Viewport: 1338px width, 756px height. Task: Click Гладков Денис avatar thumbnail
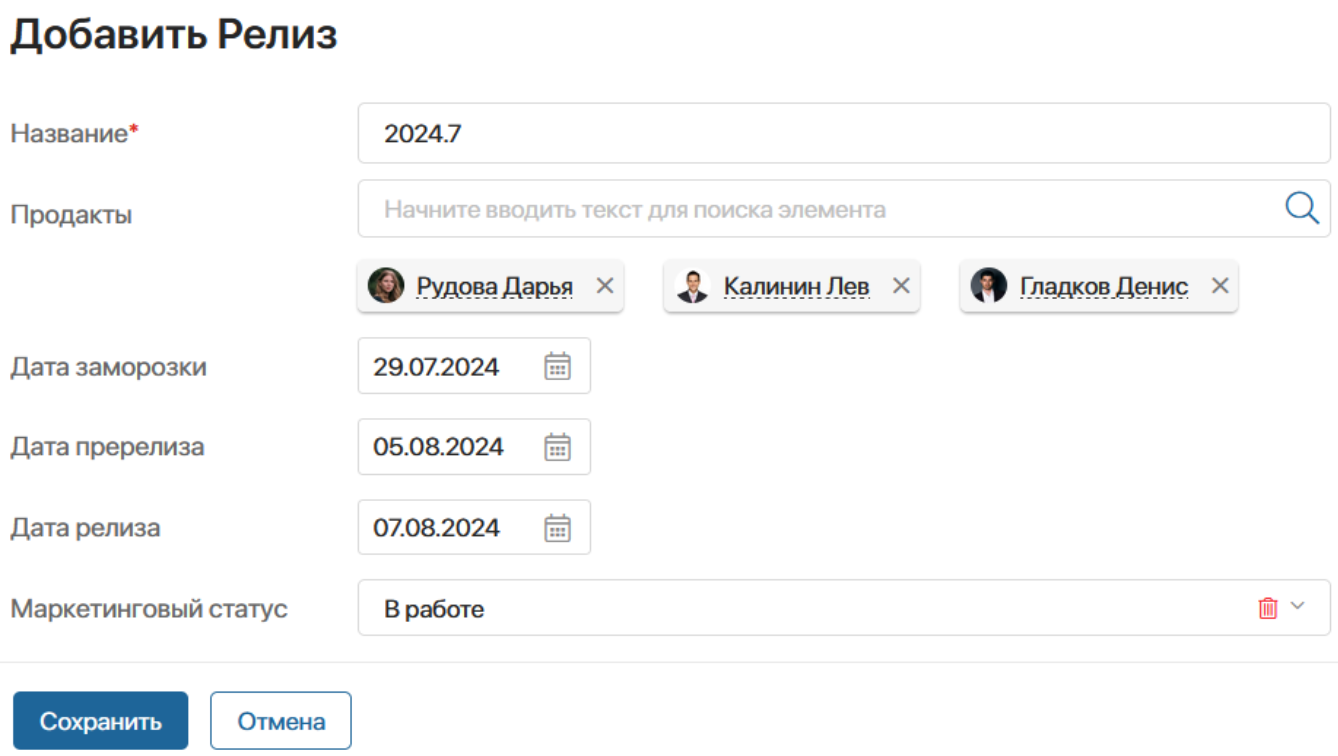[989, 286]
